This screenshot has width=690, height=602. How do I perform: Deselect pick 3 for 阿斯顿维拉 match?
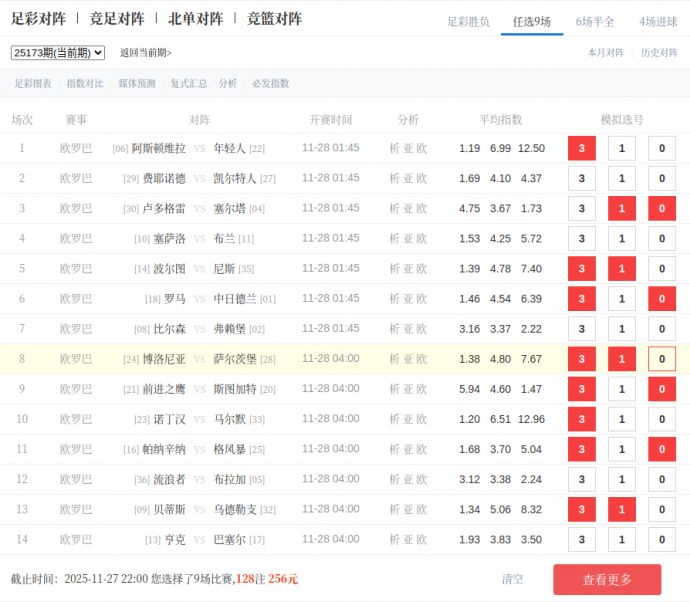coord(581,149)
